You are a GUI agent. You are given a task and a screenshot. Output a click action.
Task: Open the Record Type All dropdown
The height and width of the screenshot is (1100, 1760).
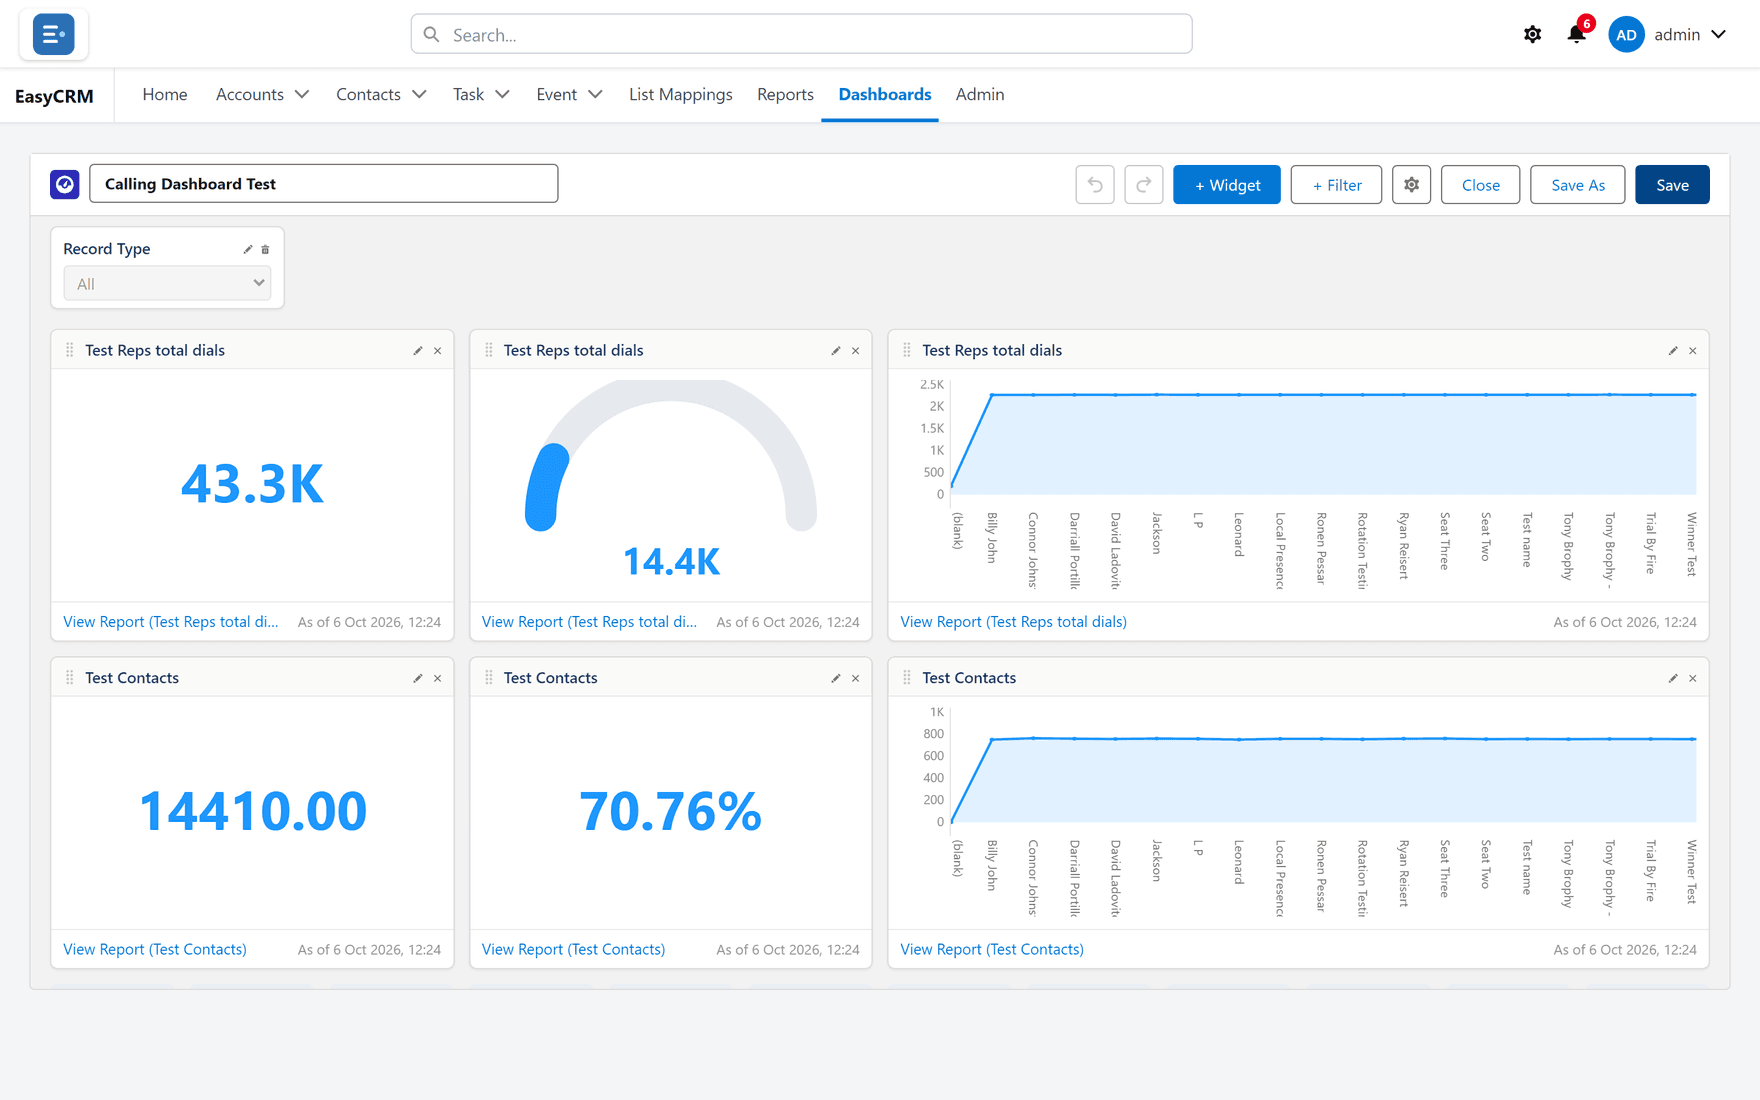click(x=167, y=283)
